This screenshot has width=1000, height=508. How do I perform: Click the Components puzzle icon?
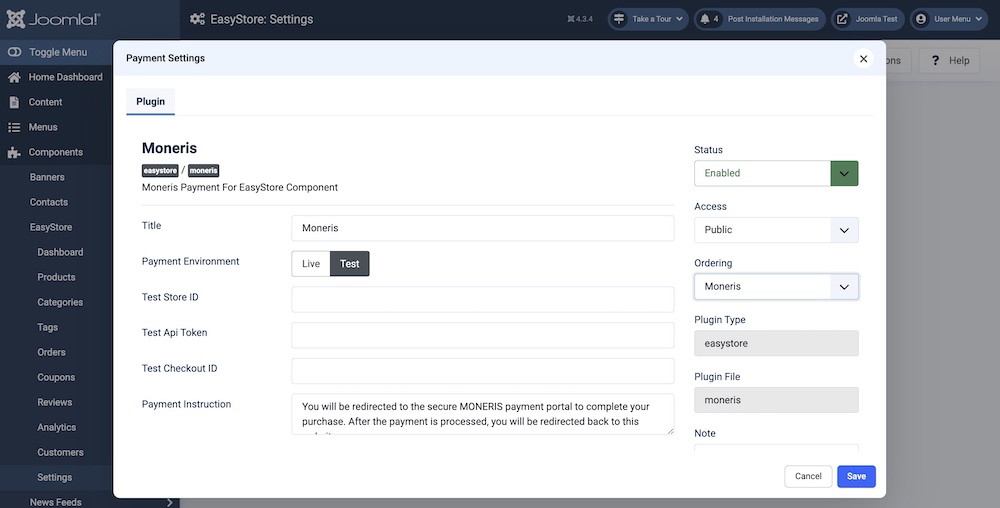coord(14,152)
